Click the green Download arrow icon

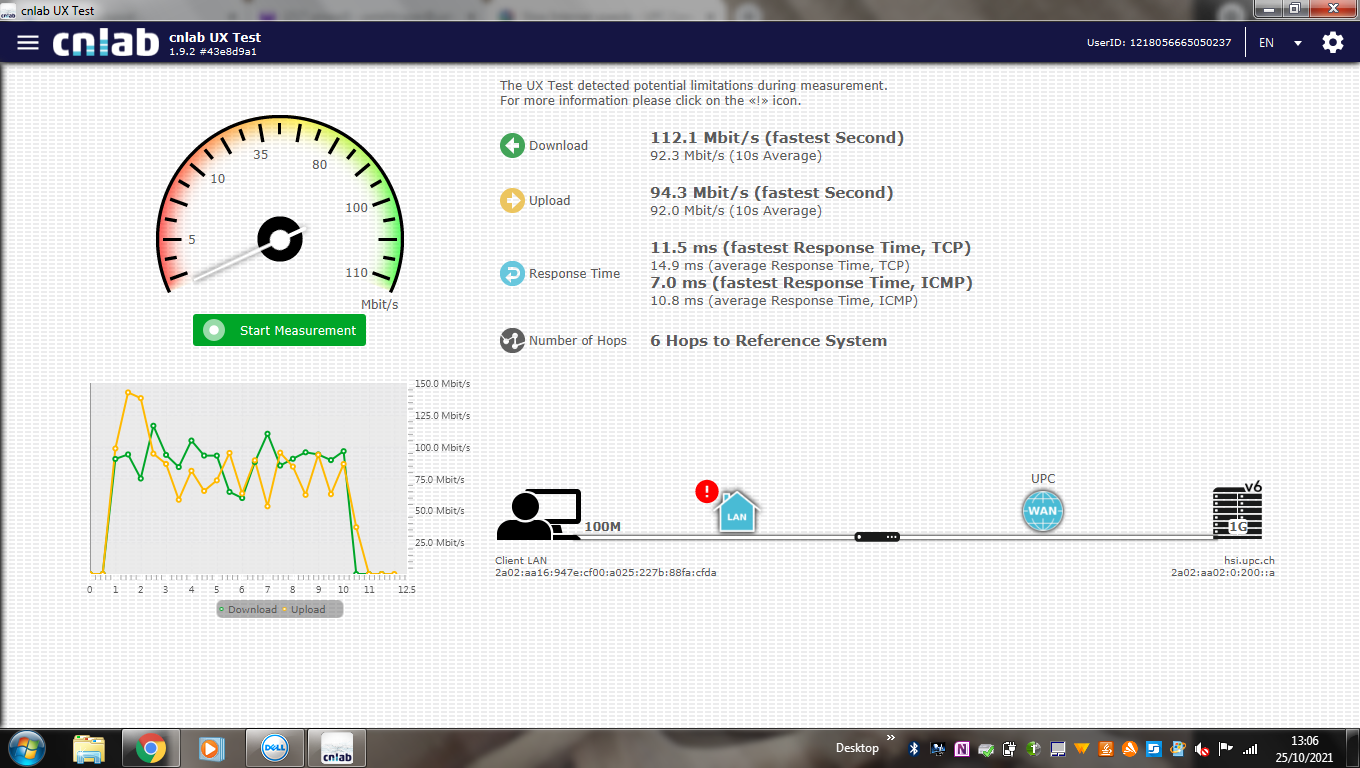coord(512,145)
